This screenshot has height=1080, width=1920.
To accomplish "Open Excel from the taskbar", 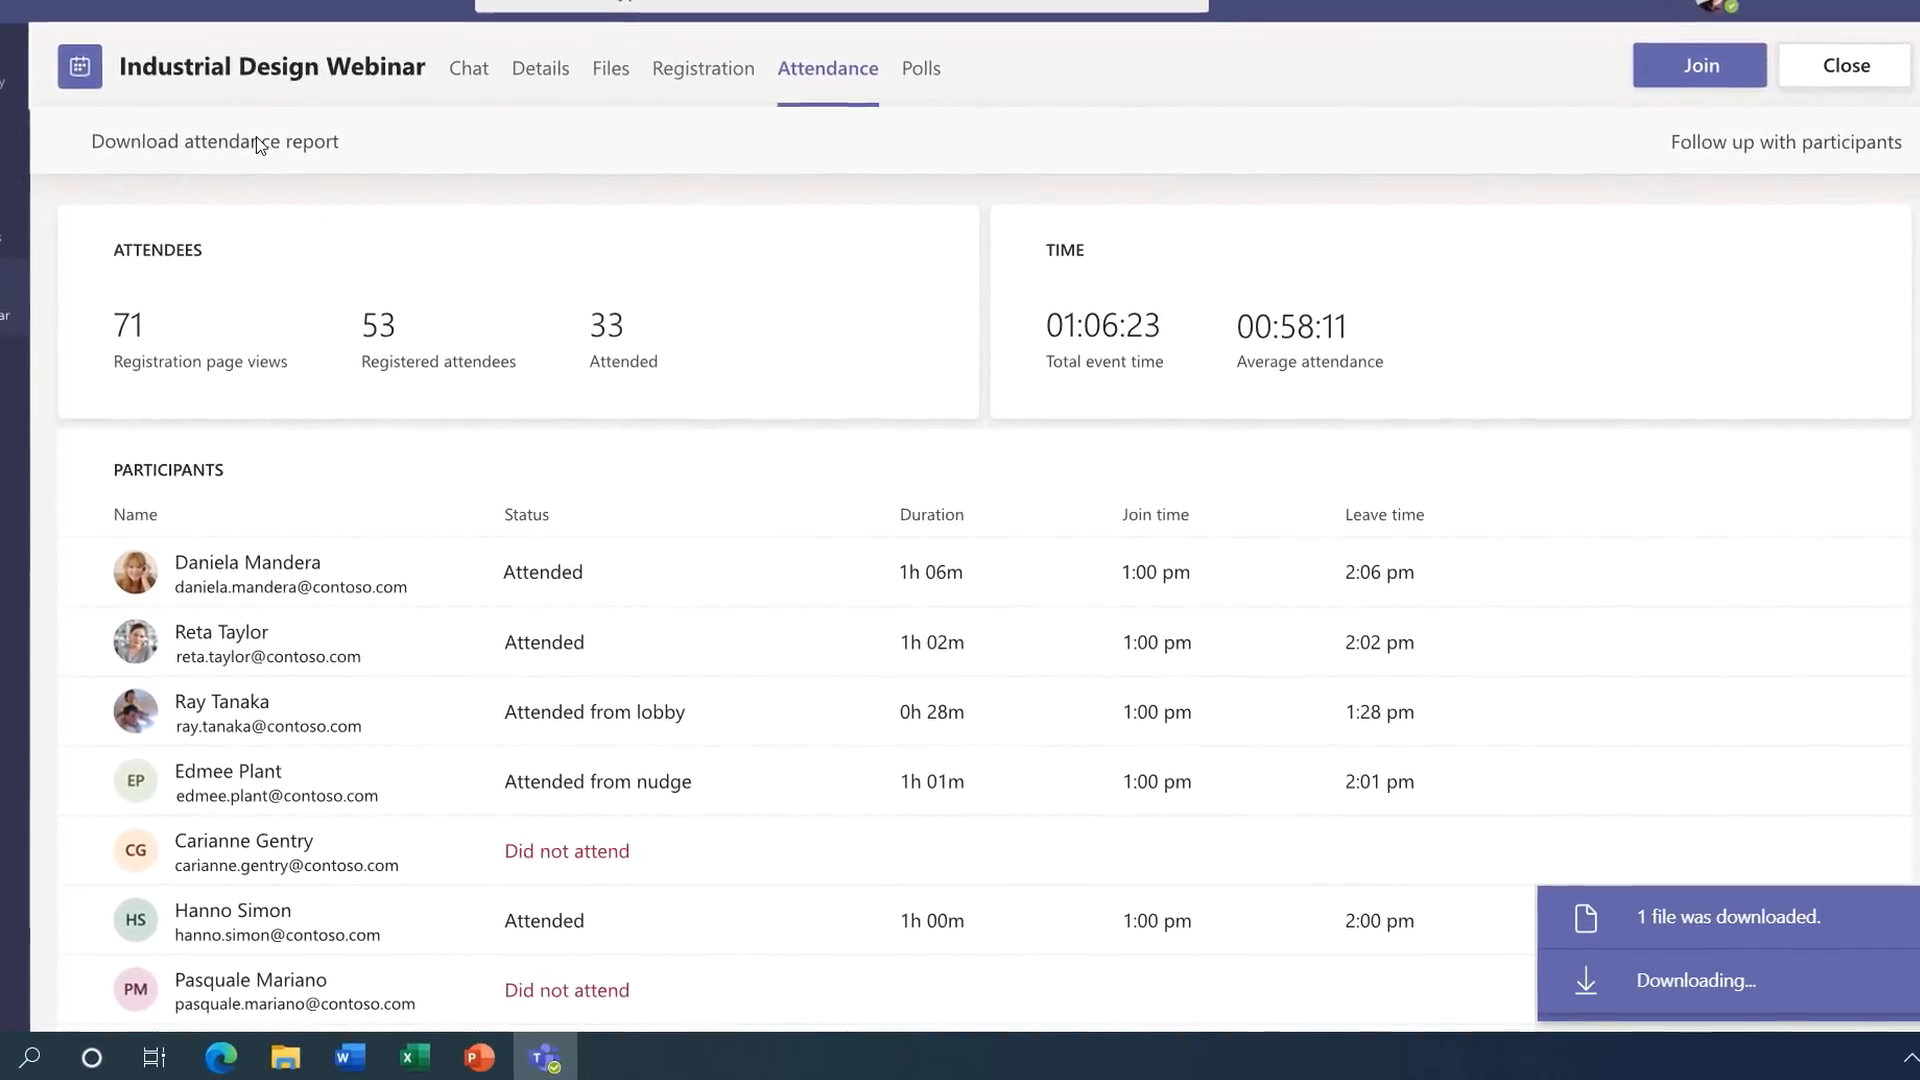I will click(414, 1057).
